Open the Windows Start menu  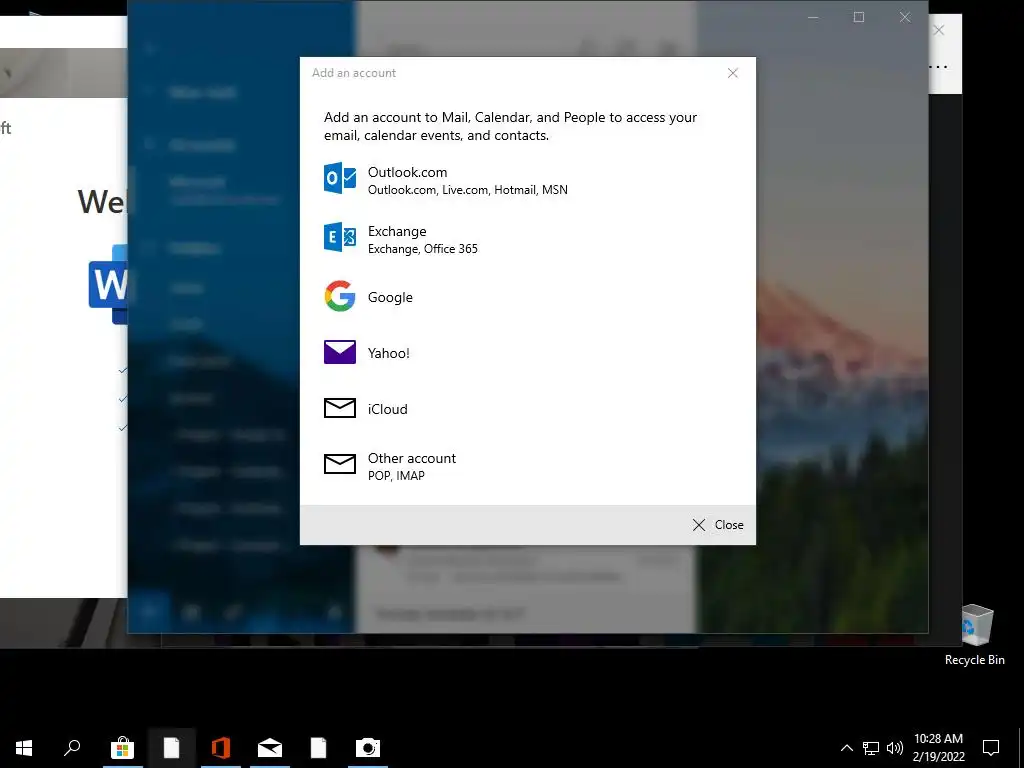point(24,748)
